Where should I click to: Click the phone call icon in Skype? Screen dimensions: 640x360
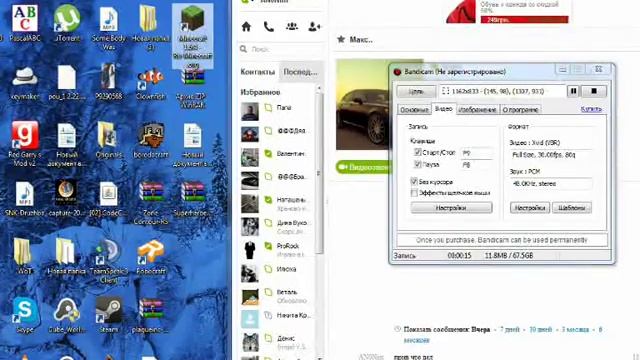269,27
